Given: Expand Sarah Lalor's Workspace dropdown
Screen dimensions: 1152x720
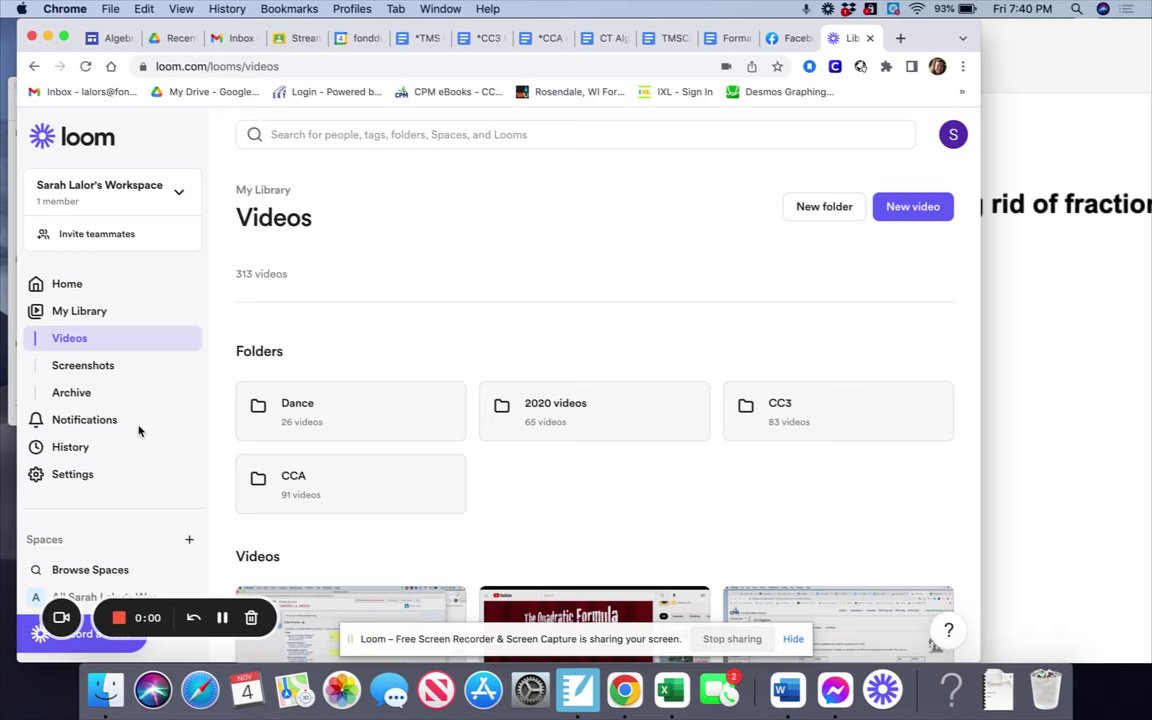Looking at the screenshot, I should [x=179, y=192].
